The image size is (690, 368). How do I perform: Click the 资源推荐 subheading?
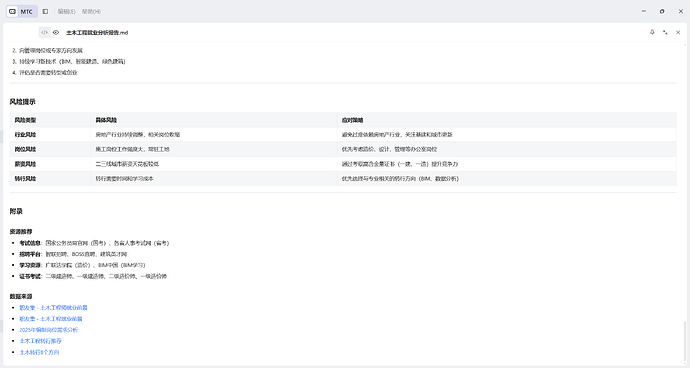click(21, 232)
